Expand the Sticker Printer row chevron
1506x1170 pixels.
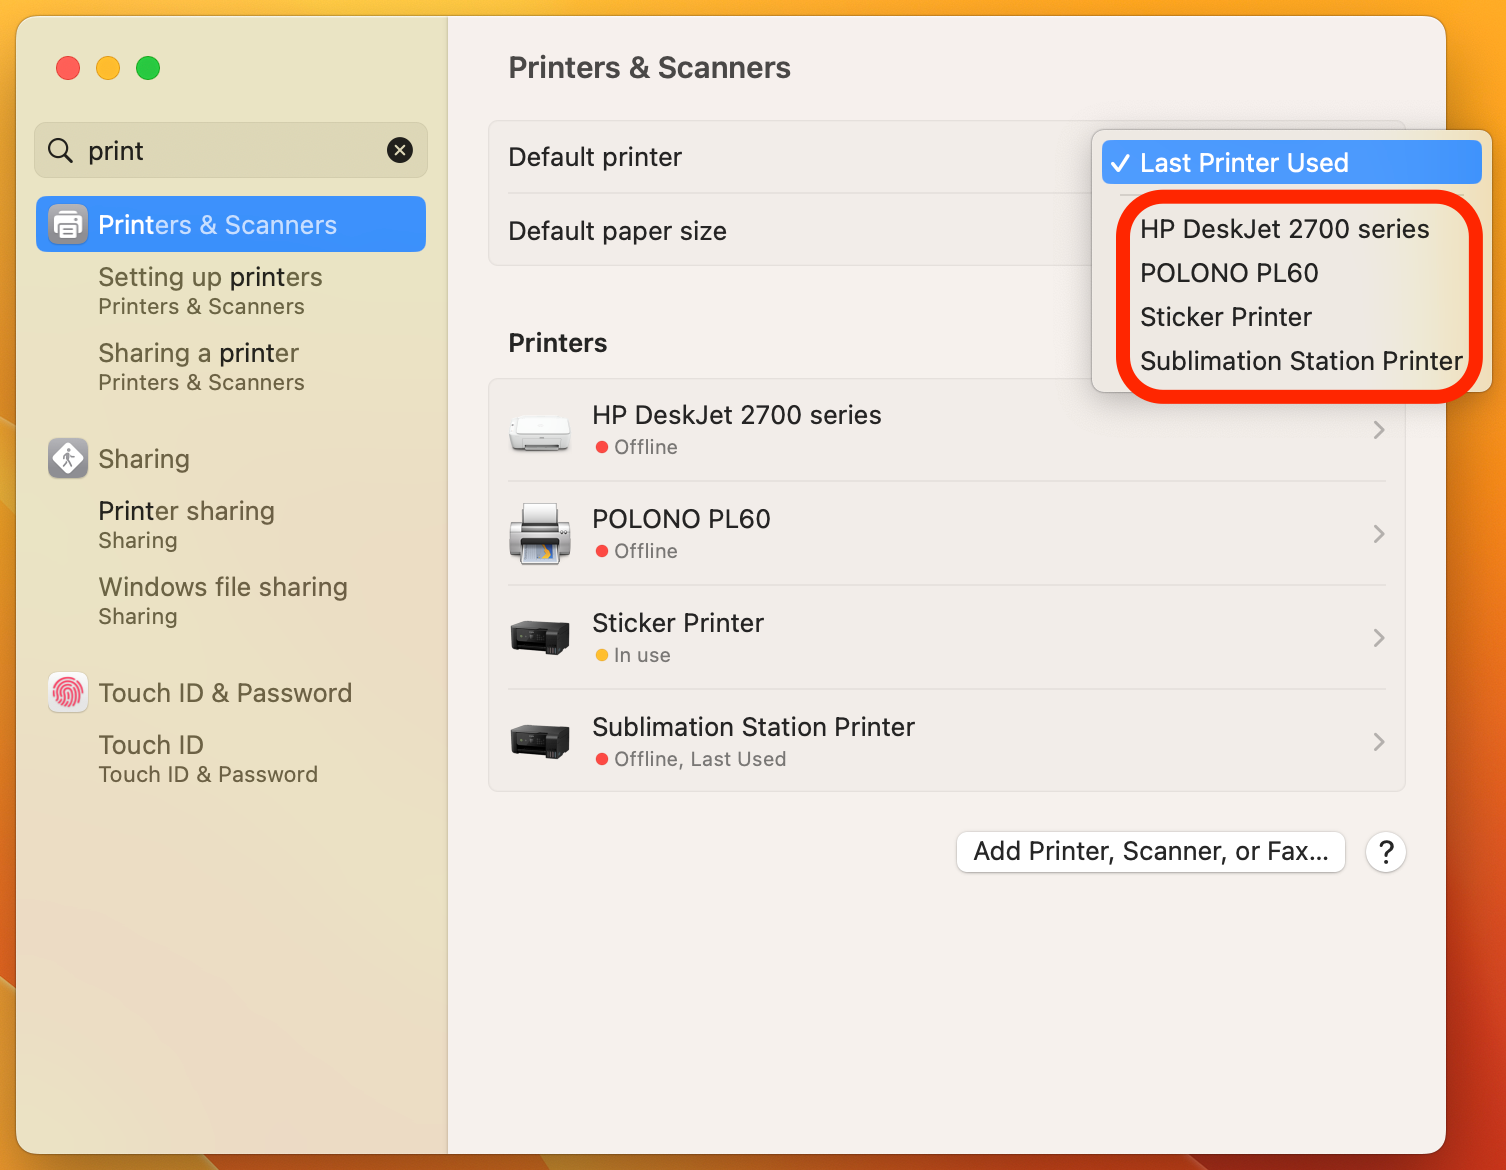pos(1379,638)
